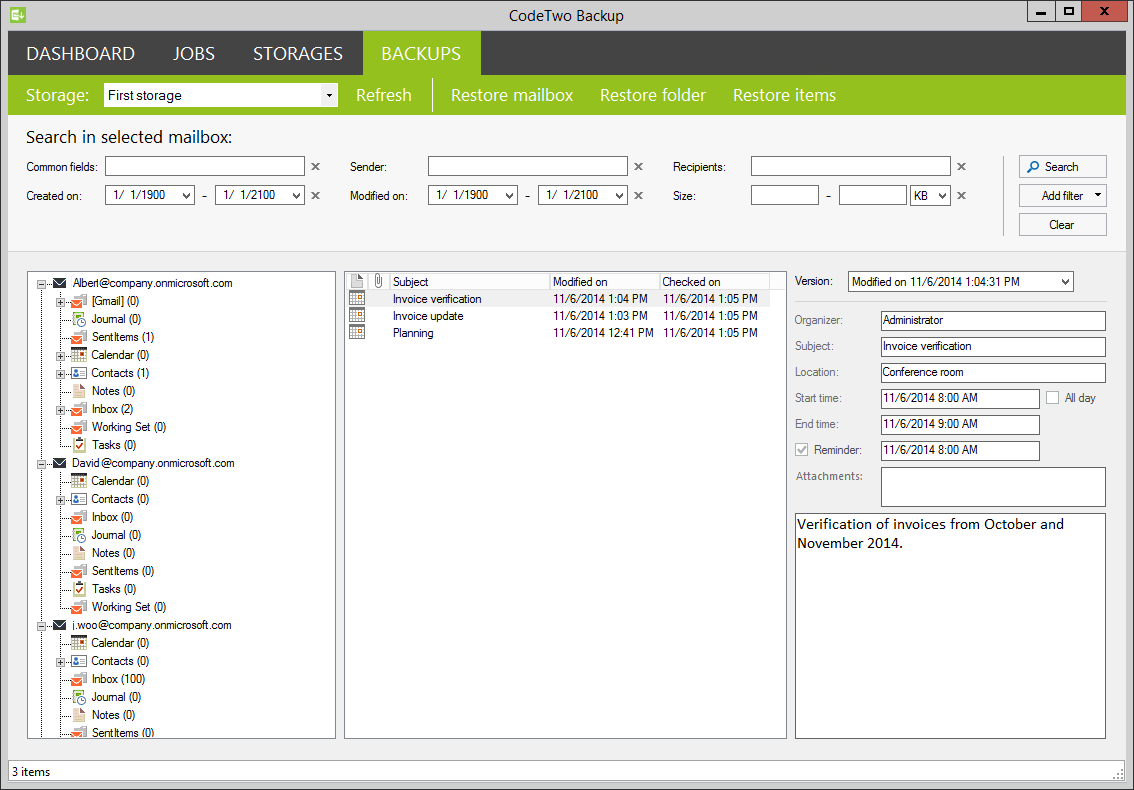Click Restore mailbox
The image size is (1134, 790).
point(512,95)
